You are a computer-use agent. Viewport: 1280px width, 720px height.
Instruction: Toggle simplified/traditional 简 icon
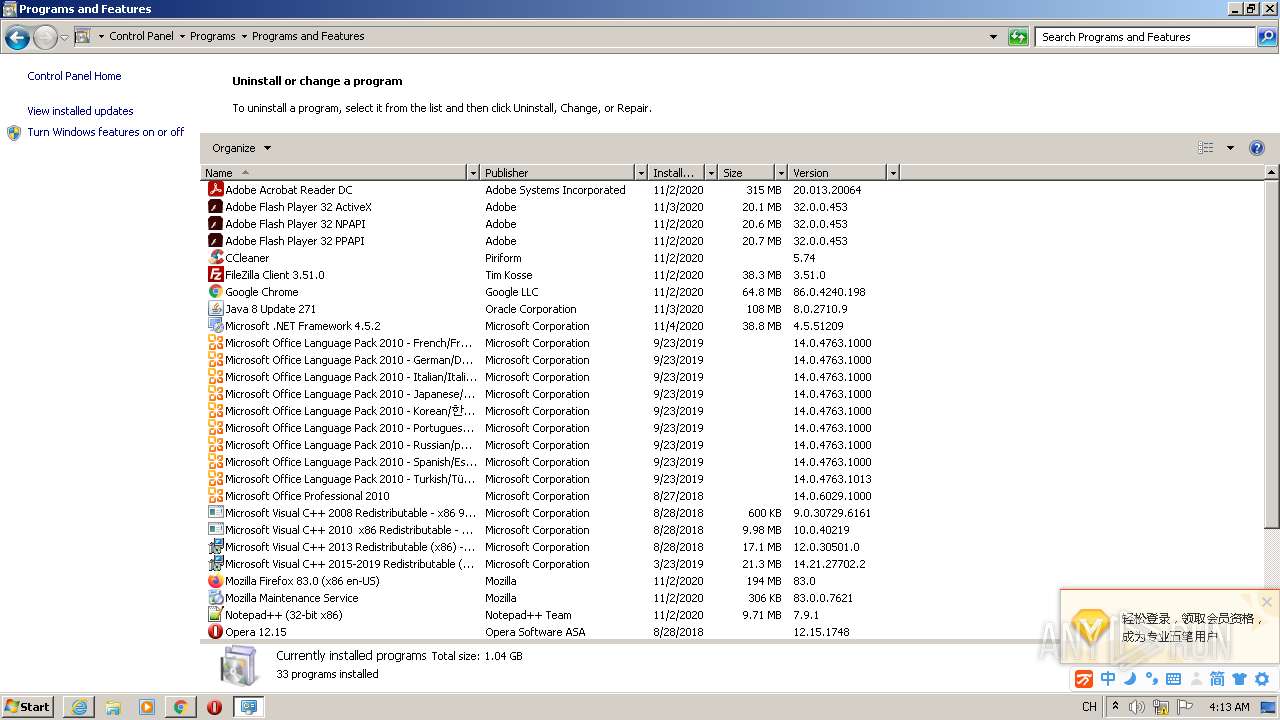[x=1217, y=679]
